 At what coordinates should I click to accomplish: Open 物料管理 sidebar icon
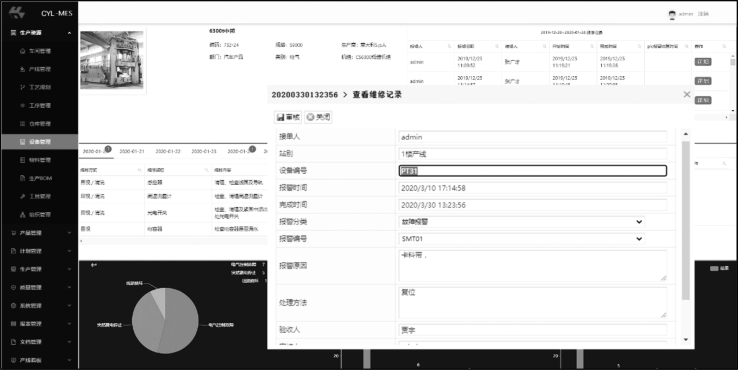point(22,160)
